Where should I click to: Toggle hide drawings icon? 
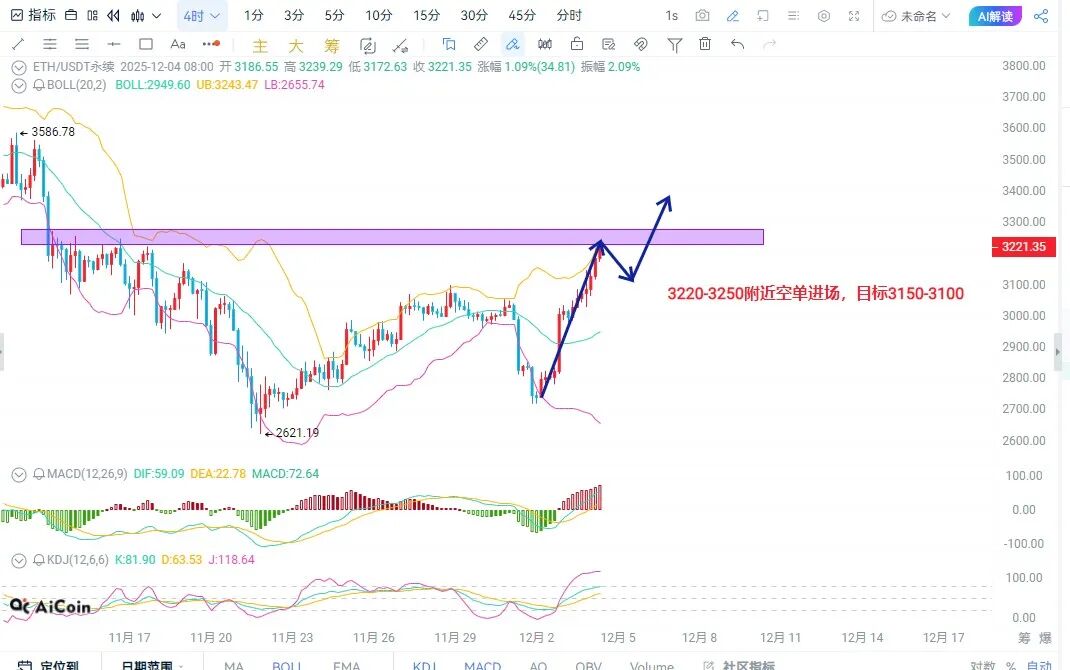pyautogui.click(x=640, y=44)
